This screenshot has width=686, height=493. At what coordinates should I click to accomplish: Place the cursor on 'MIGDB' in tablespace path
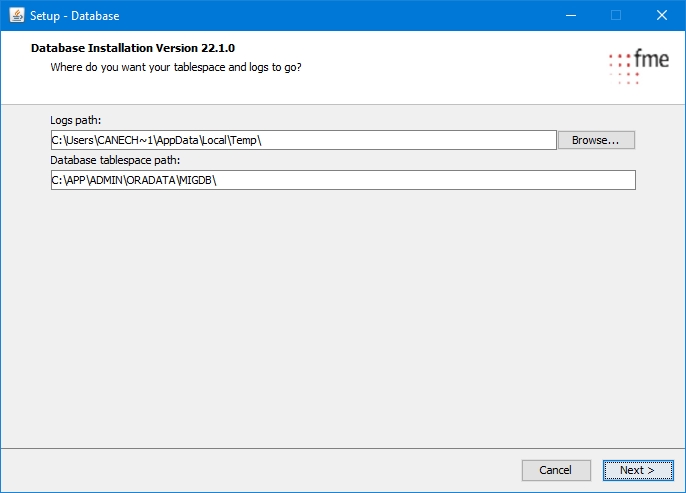click(197, 180)
